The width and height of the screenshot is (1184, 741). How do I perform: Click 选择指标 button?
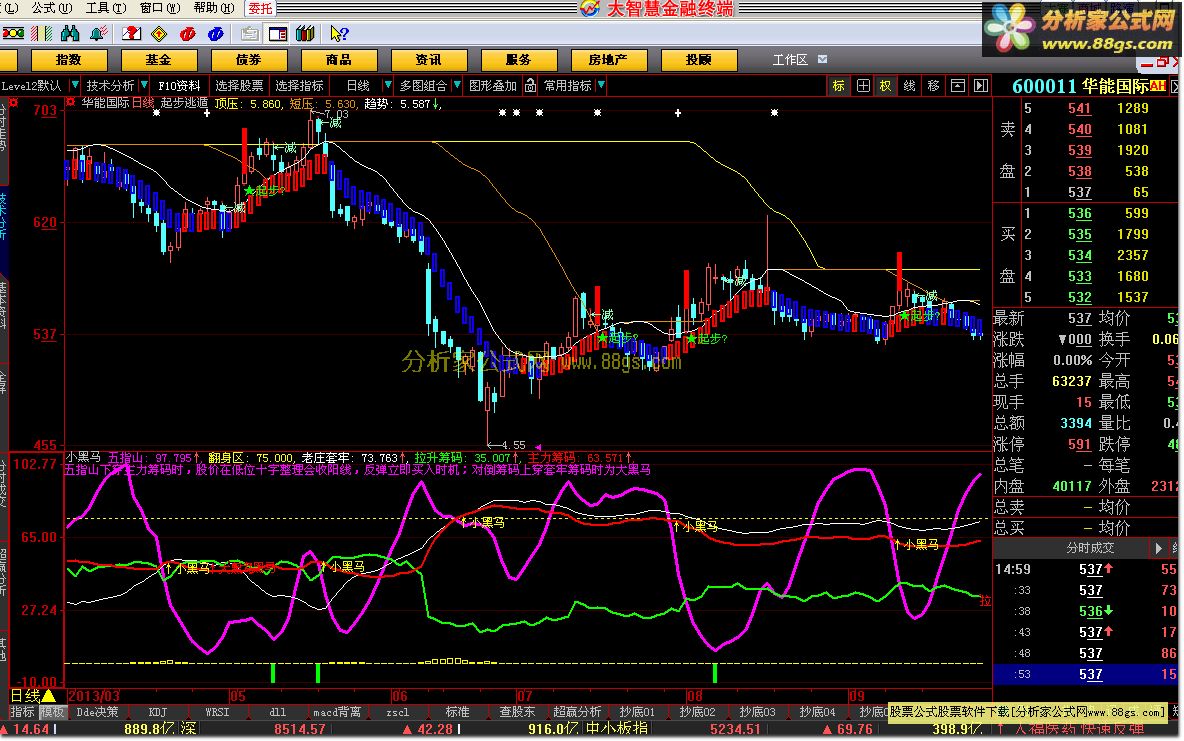[x=300, y=85]
